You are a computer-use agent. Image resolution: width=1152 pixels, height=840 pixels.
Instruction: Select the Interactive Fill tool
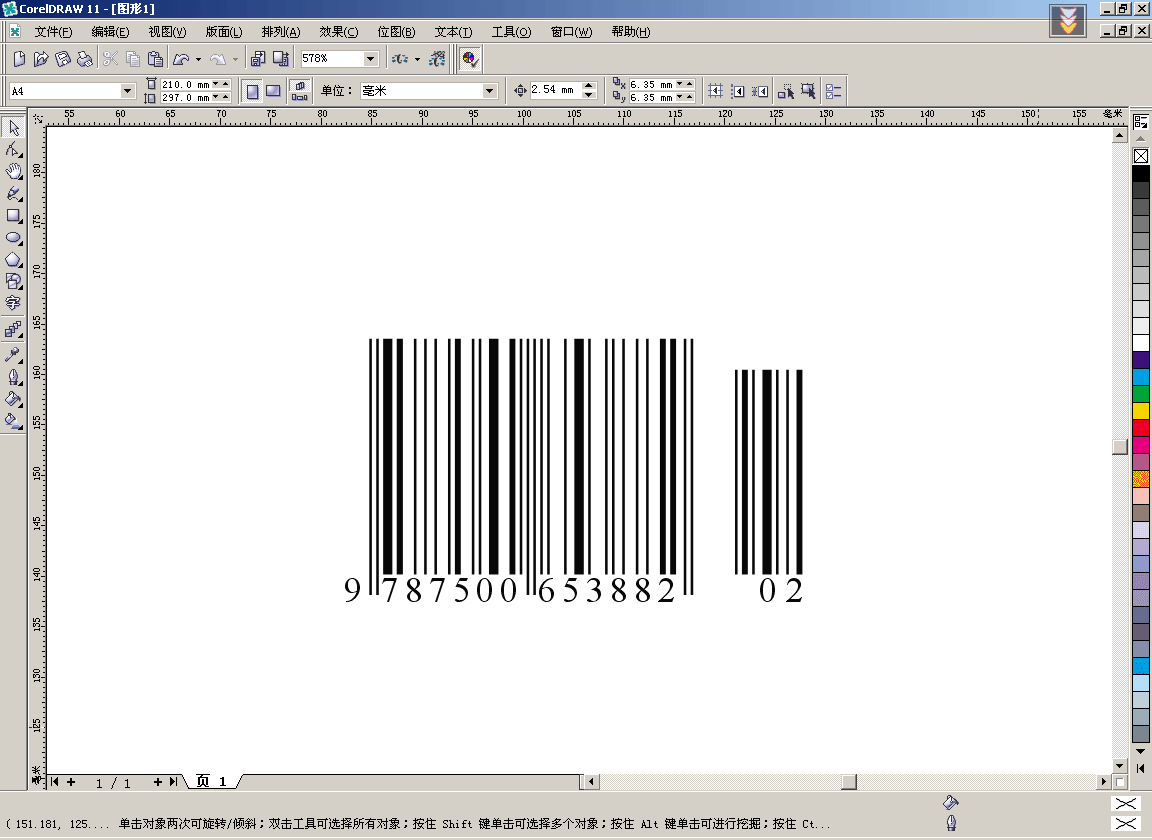pos(13,421)
